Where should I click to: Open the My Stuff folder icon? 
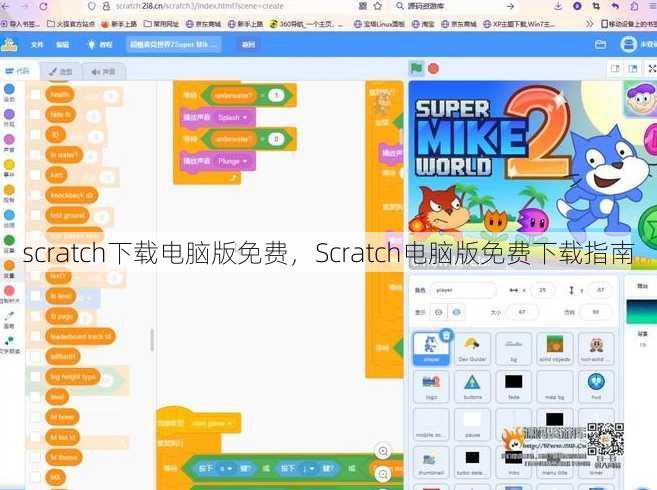click(x=600, y=44)
